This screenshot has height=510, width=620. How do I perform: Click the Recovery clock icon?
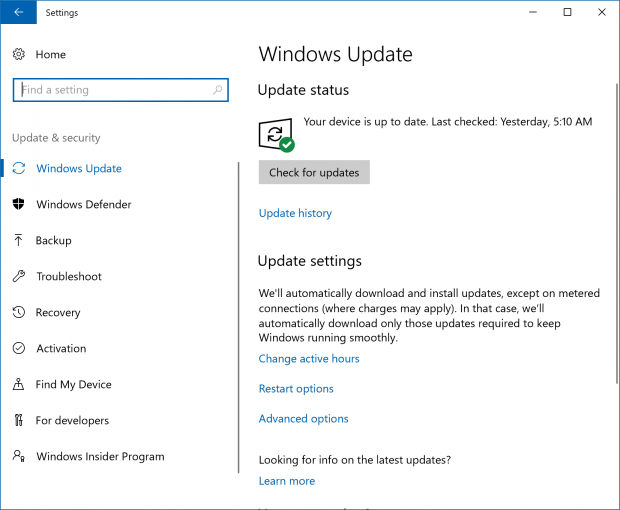pyautogui.click(x=19, y=312)
